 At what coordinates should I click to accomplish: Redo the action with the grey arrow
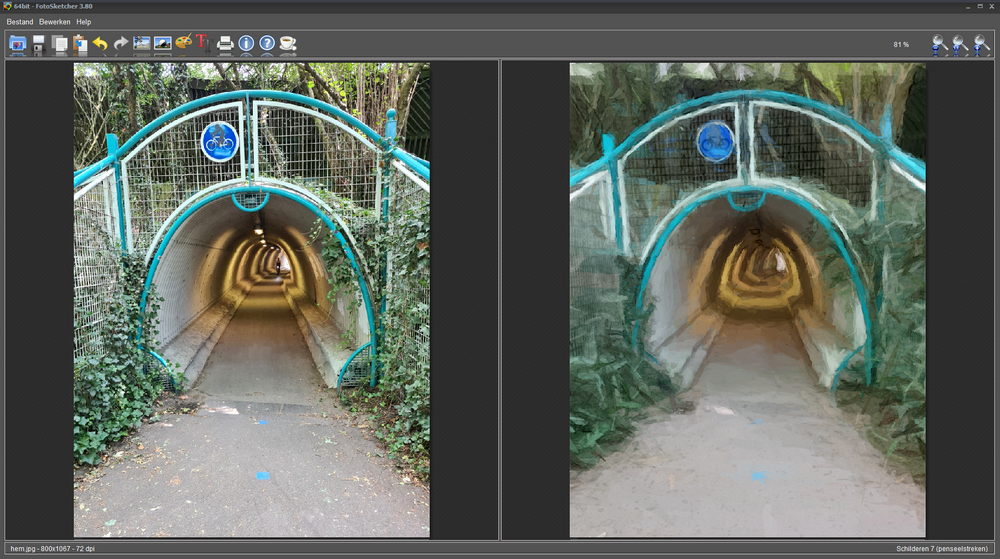(x=121, y=44)
